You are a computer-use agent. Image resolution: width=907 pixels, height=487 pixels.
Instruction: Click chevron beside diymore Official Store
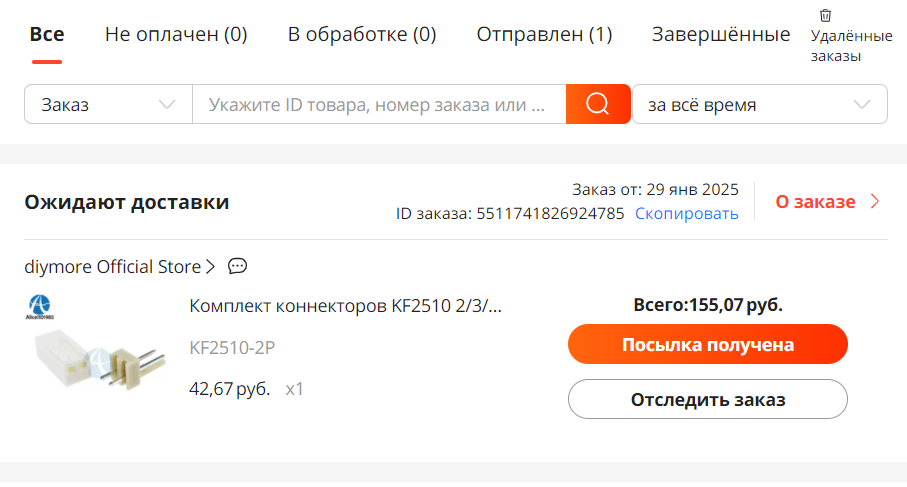point(211,267)
